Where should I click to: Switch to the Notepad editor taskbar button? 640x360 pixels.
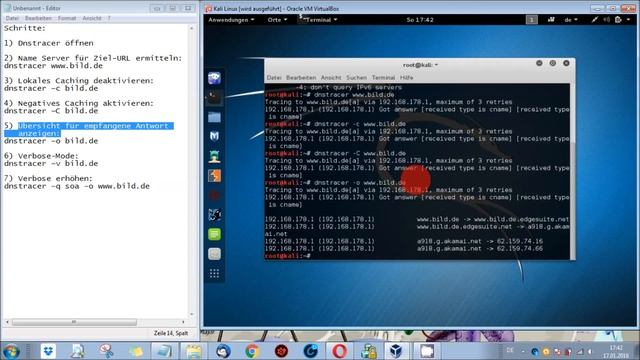click(164, 351)
